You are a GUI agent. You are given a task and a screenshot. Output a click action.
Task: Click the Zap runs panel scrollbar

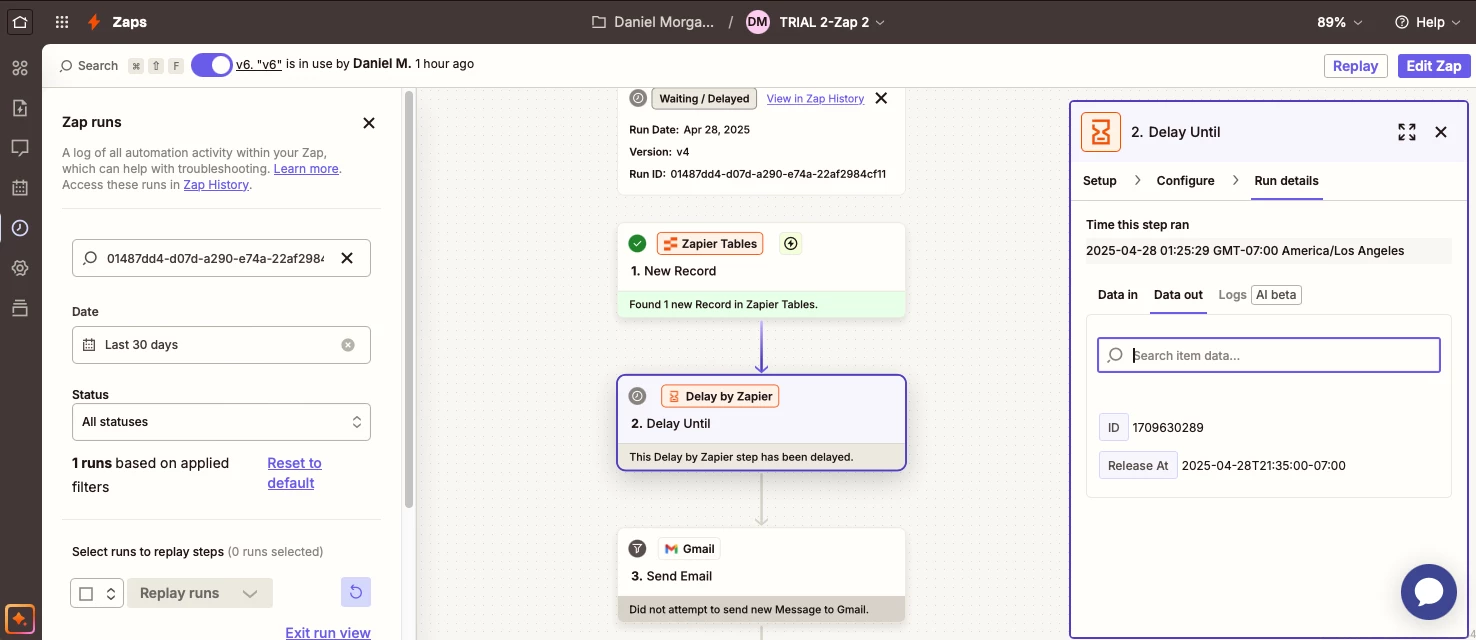pos(408,300)
